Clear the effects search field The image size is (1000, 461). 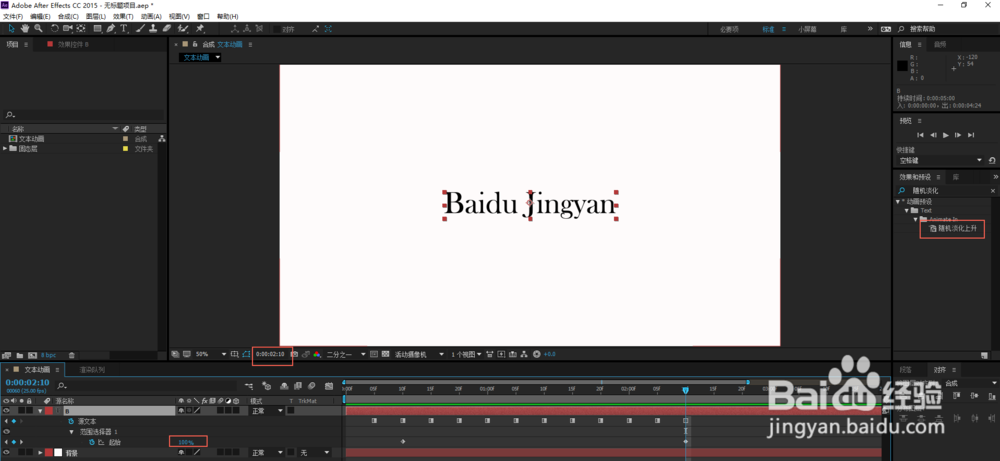[992, 191]
